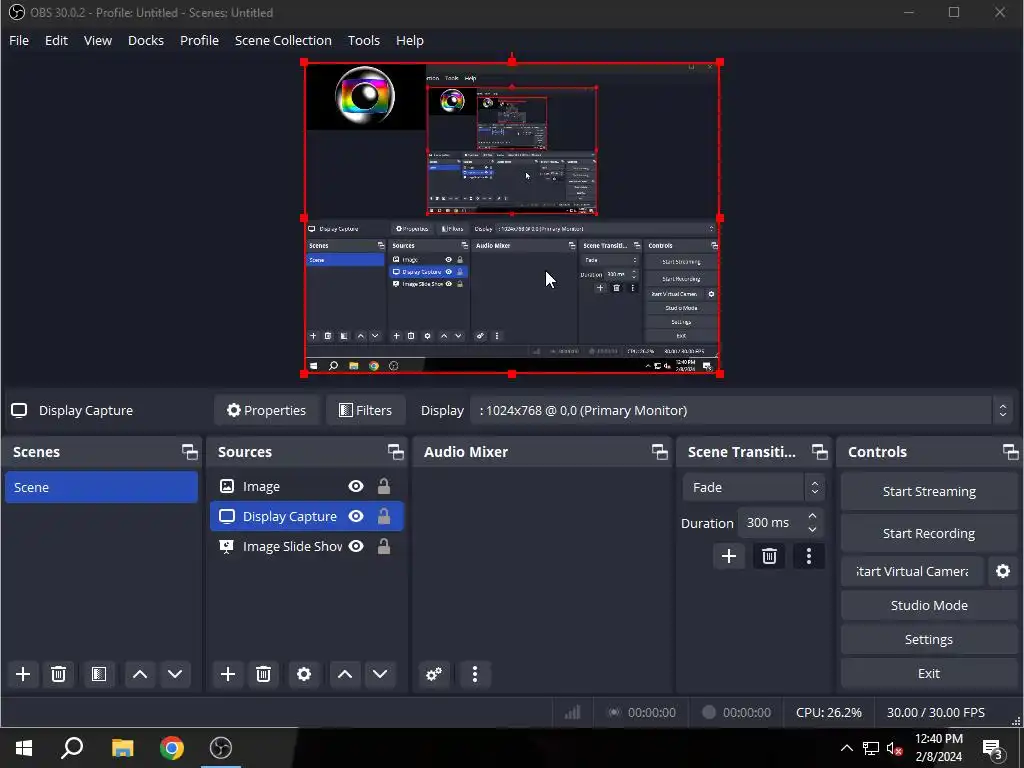This screenshot has height=768, width=1024.
Task: Show hidden tray icons chevron
Action: tap(846, 748)
